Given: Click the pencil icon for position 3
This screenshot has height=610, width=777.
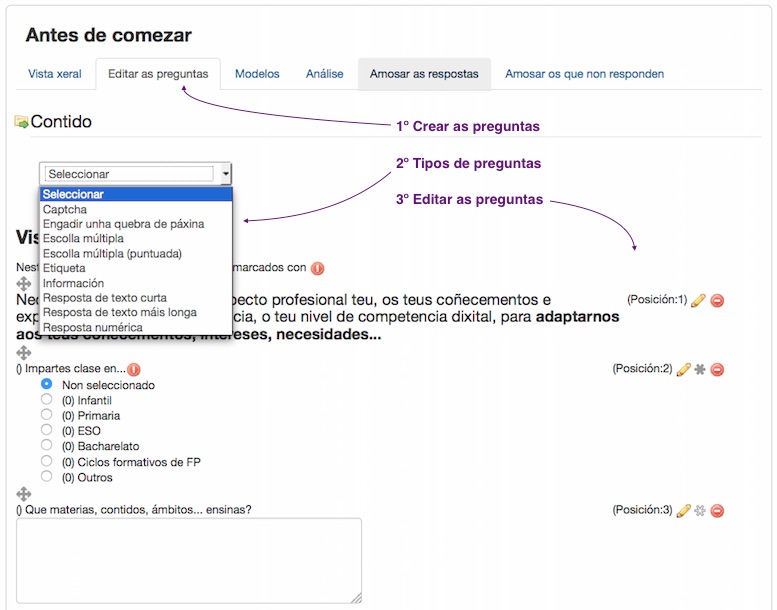Looking at the screenshot, I should (x=684, y=510).
